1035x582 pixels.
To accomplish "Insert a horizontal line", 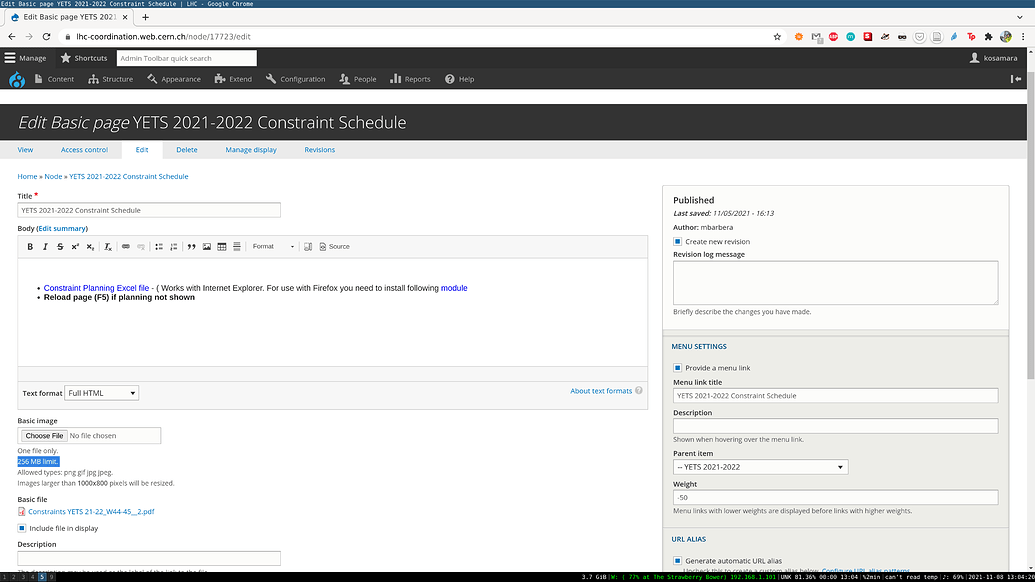I will coord(237,247).
